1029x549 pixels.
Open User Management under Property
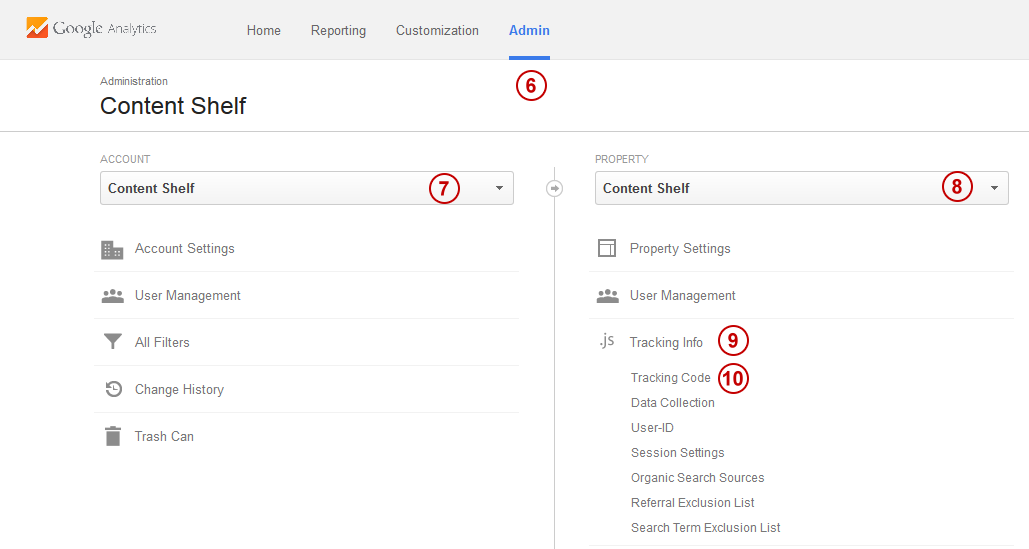(x=682, y=296)
